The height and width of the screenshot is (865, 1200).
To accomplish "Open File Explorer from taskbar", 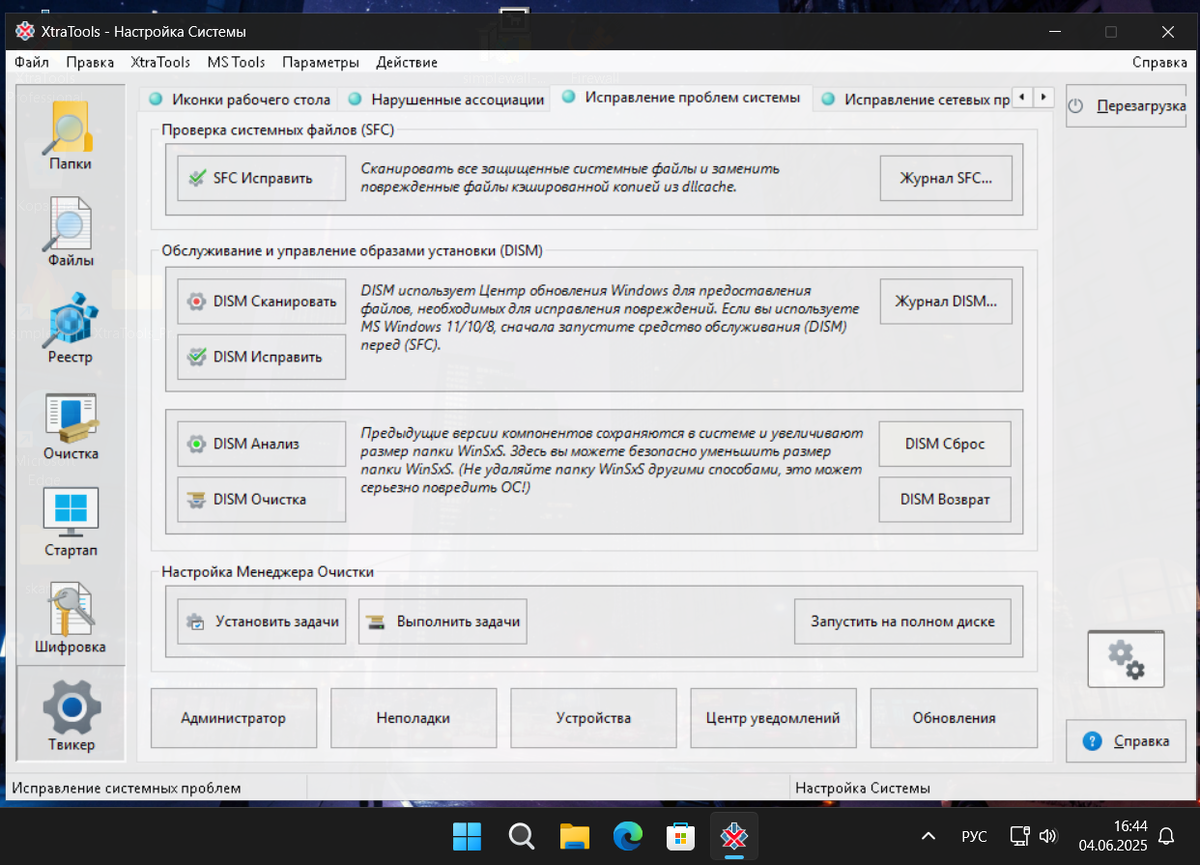I will tap(574, 835).
